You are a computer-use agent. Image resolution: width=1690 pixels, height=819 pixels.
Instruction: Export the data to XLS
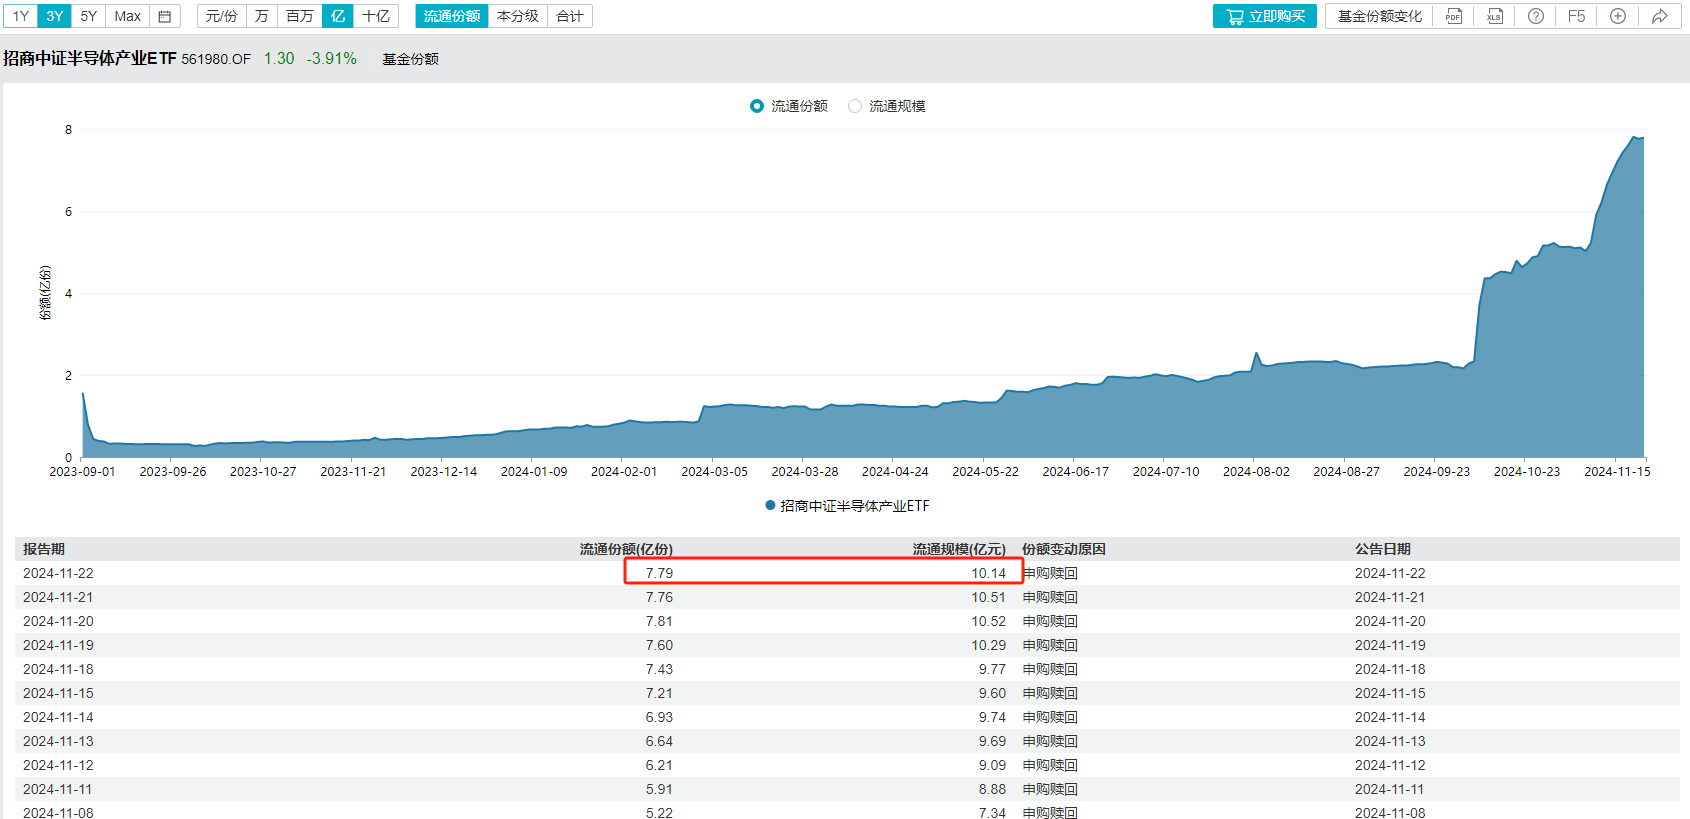point(1494,16)
